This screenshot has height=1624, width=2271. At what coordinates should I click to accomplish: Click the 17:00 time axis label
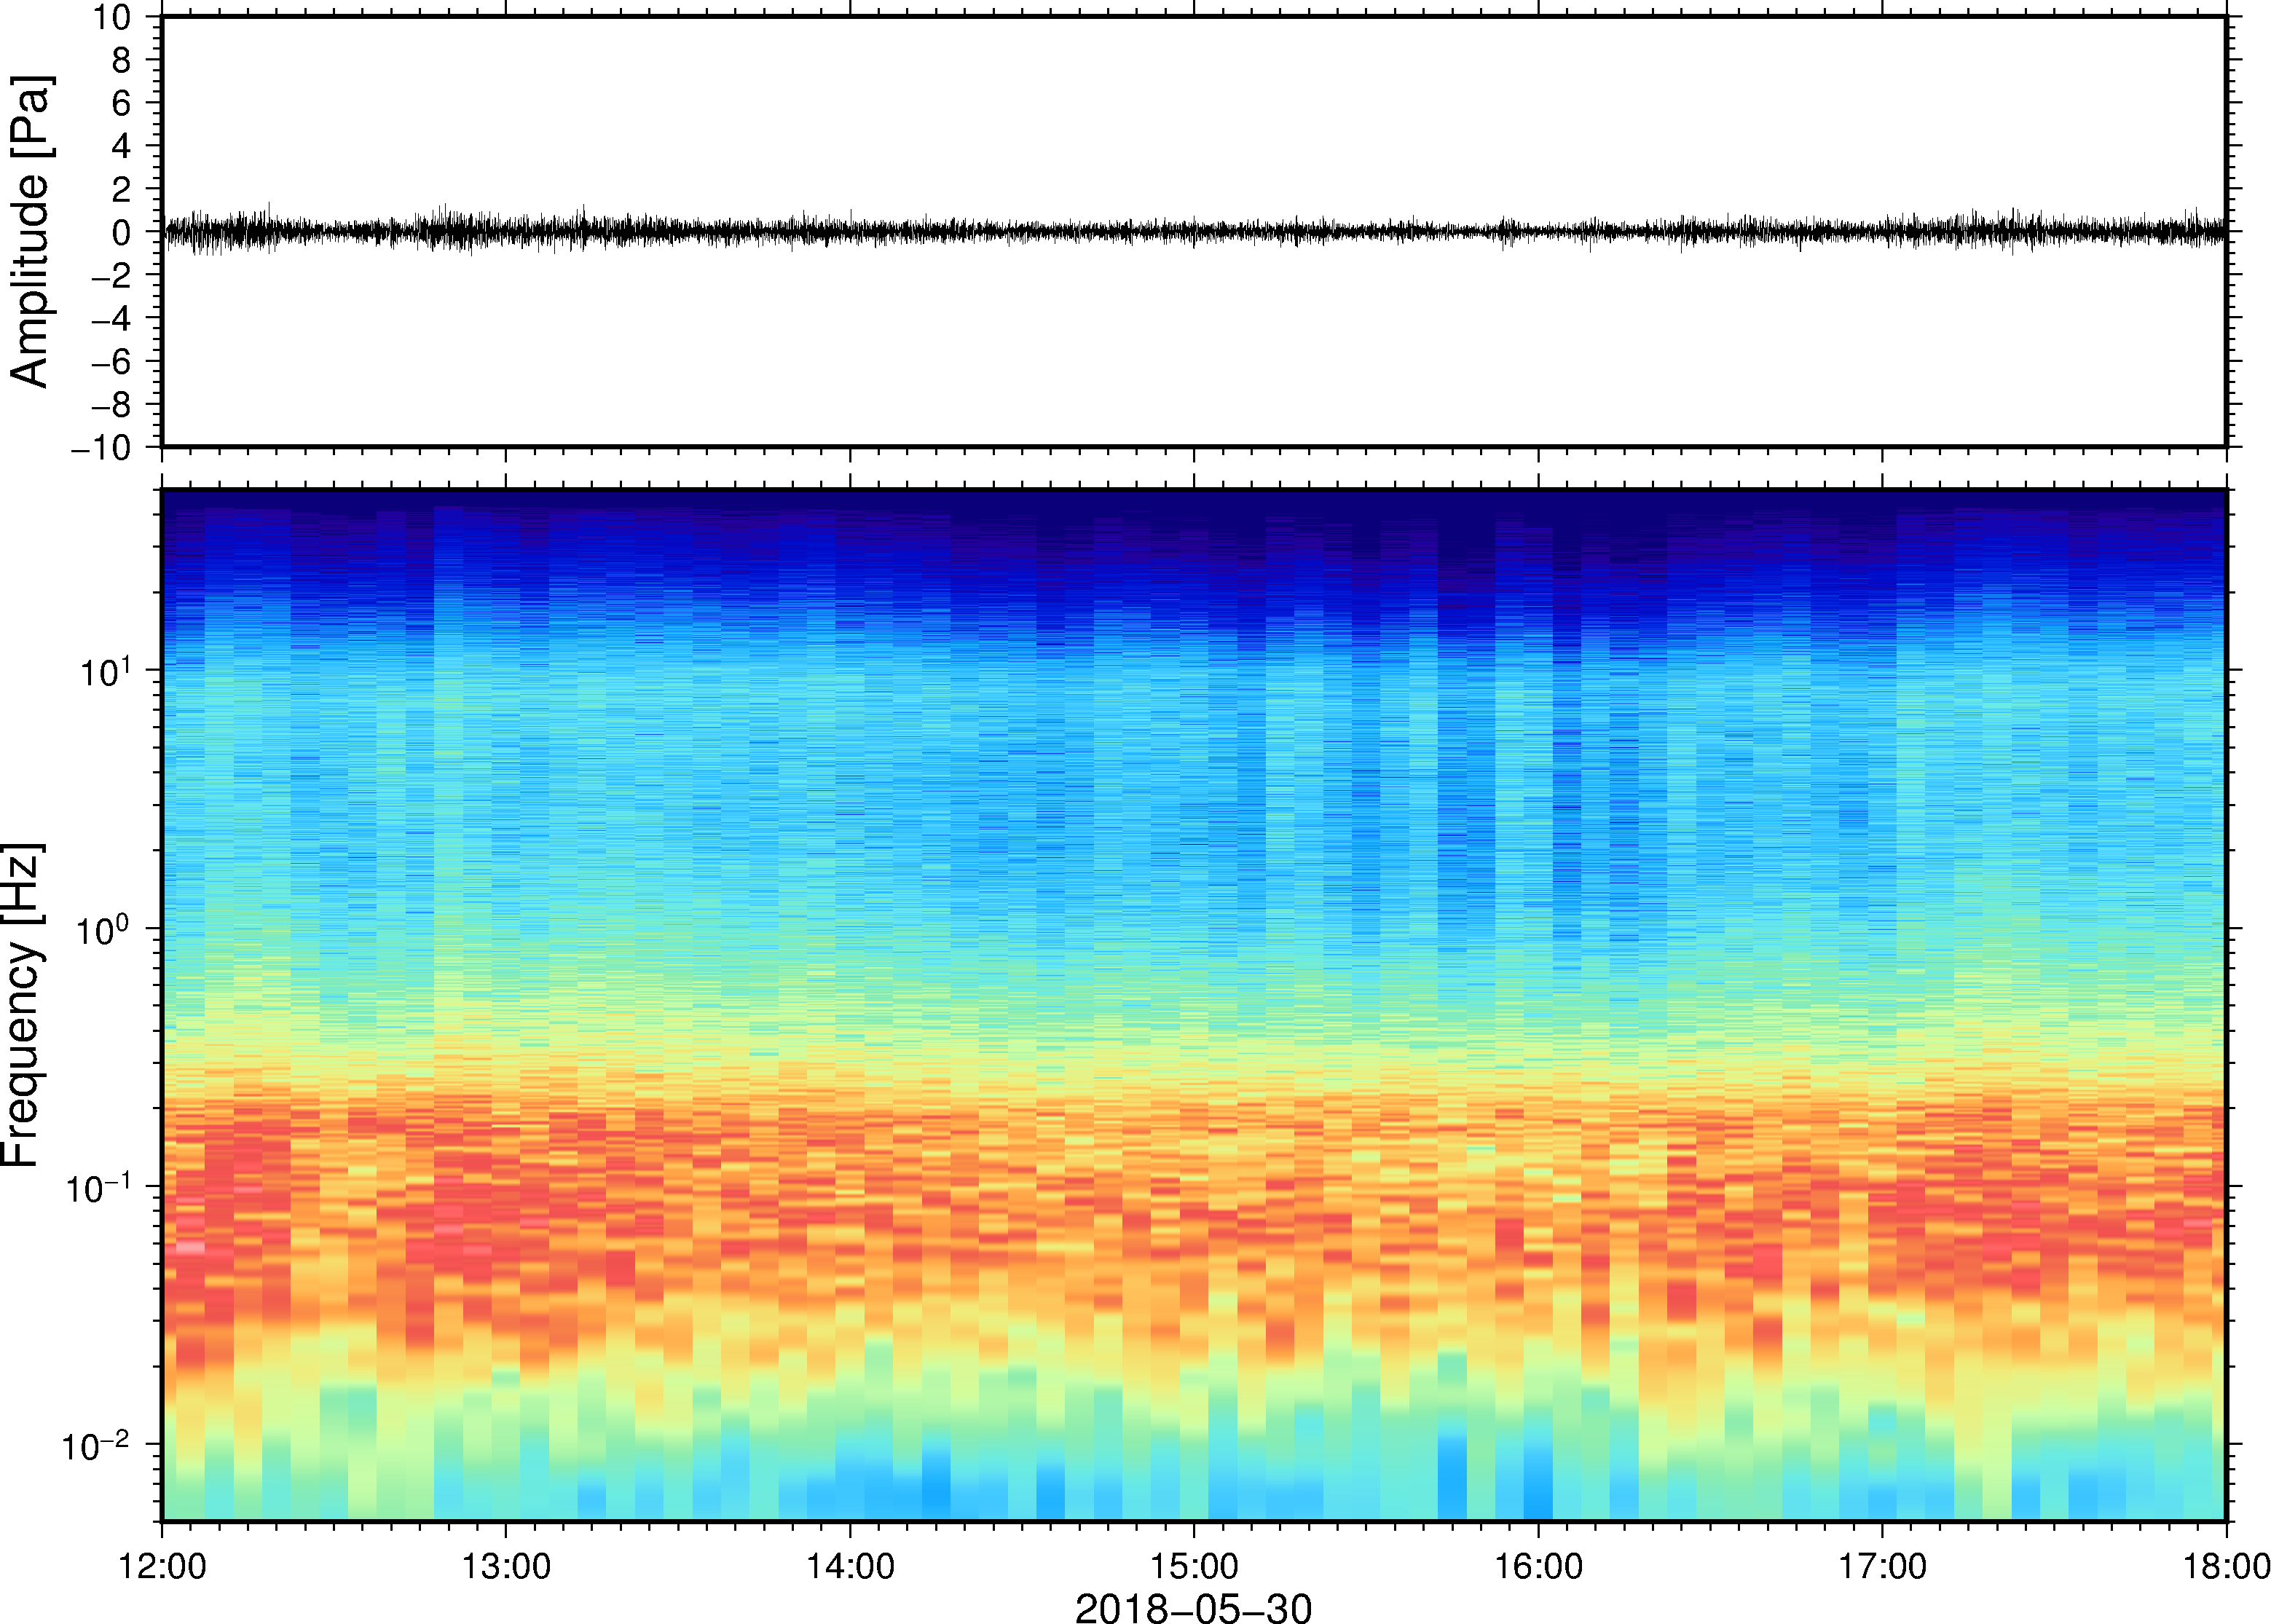pyautogui.click(x=1882, y=1566)
